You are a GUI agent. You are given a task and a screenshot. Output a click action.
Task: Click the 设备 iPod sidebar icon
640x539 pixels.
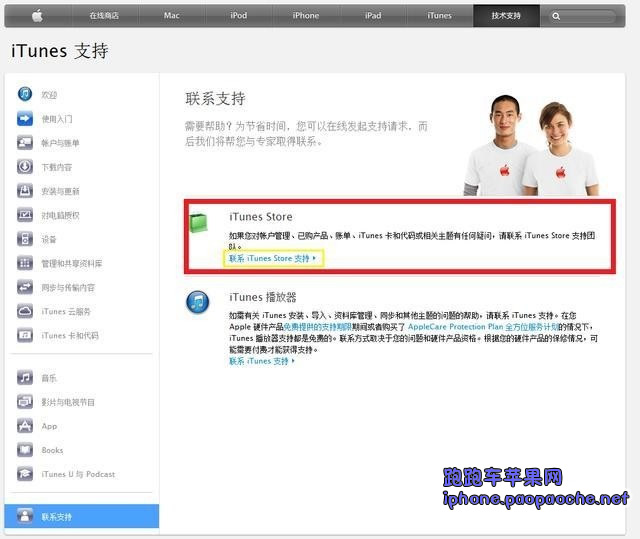[25, 239]
